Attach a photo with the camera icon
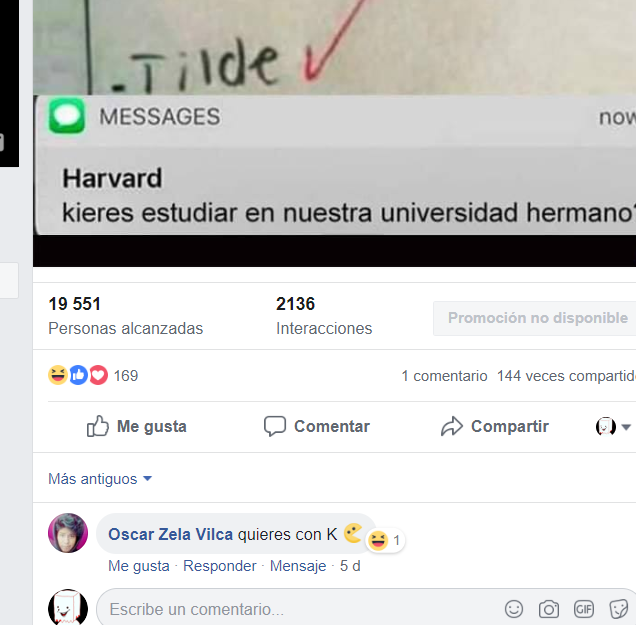The width and height of the screenshot is (636, 625). 548,609
